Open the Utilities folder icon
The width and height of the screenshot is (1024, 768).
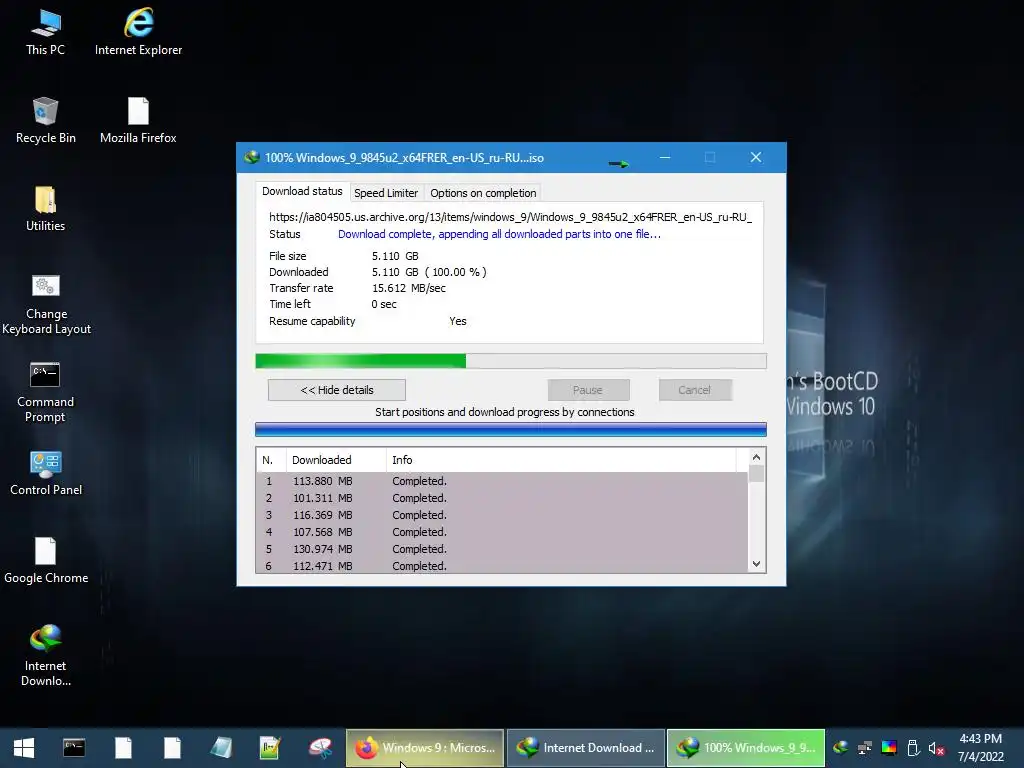45,209
